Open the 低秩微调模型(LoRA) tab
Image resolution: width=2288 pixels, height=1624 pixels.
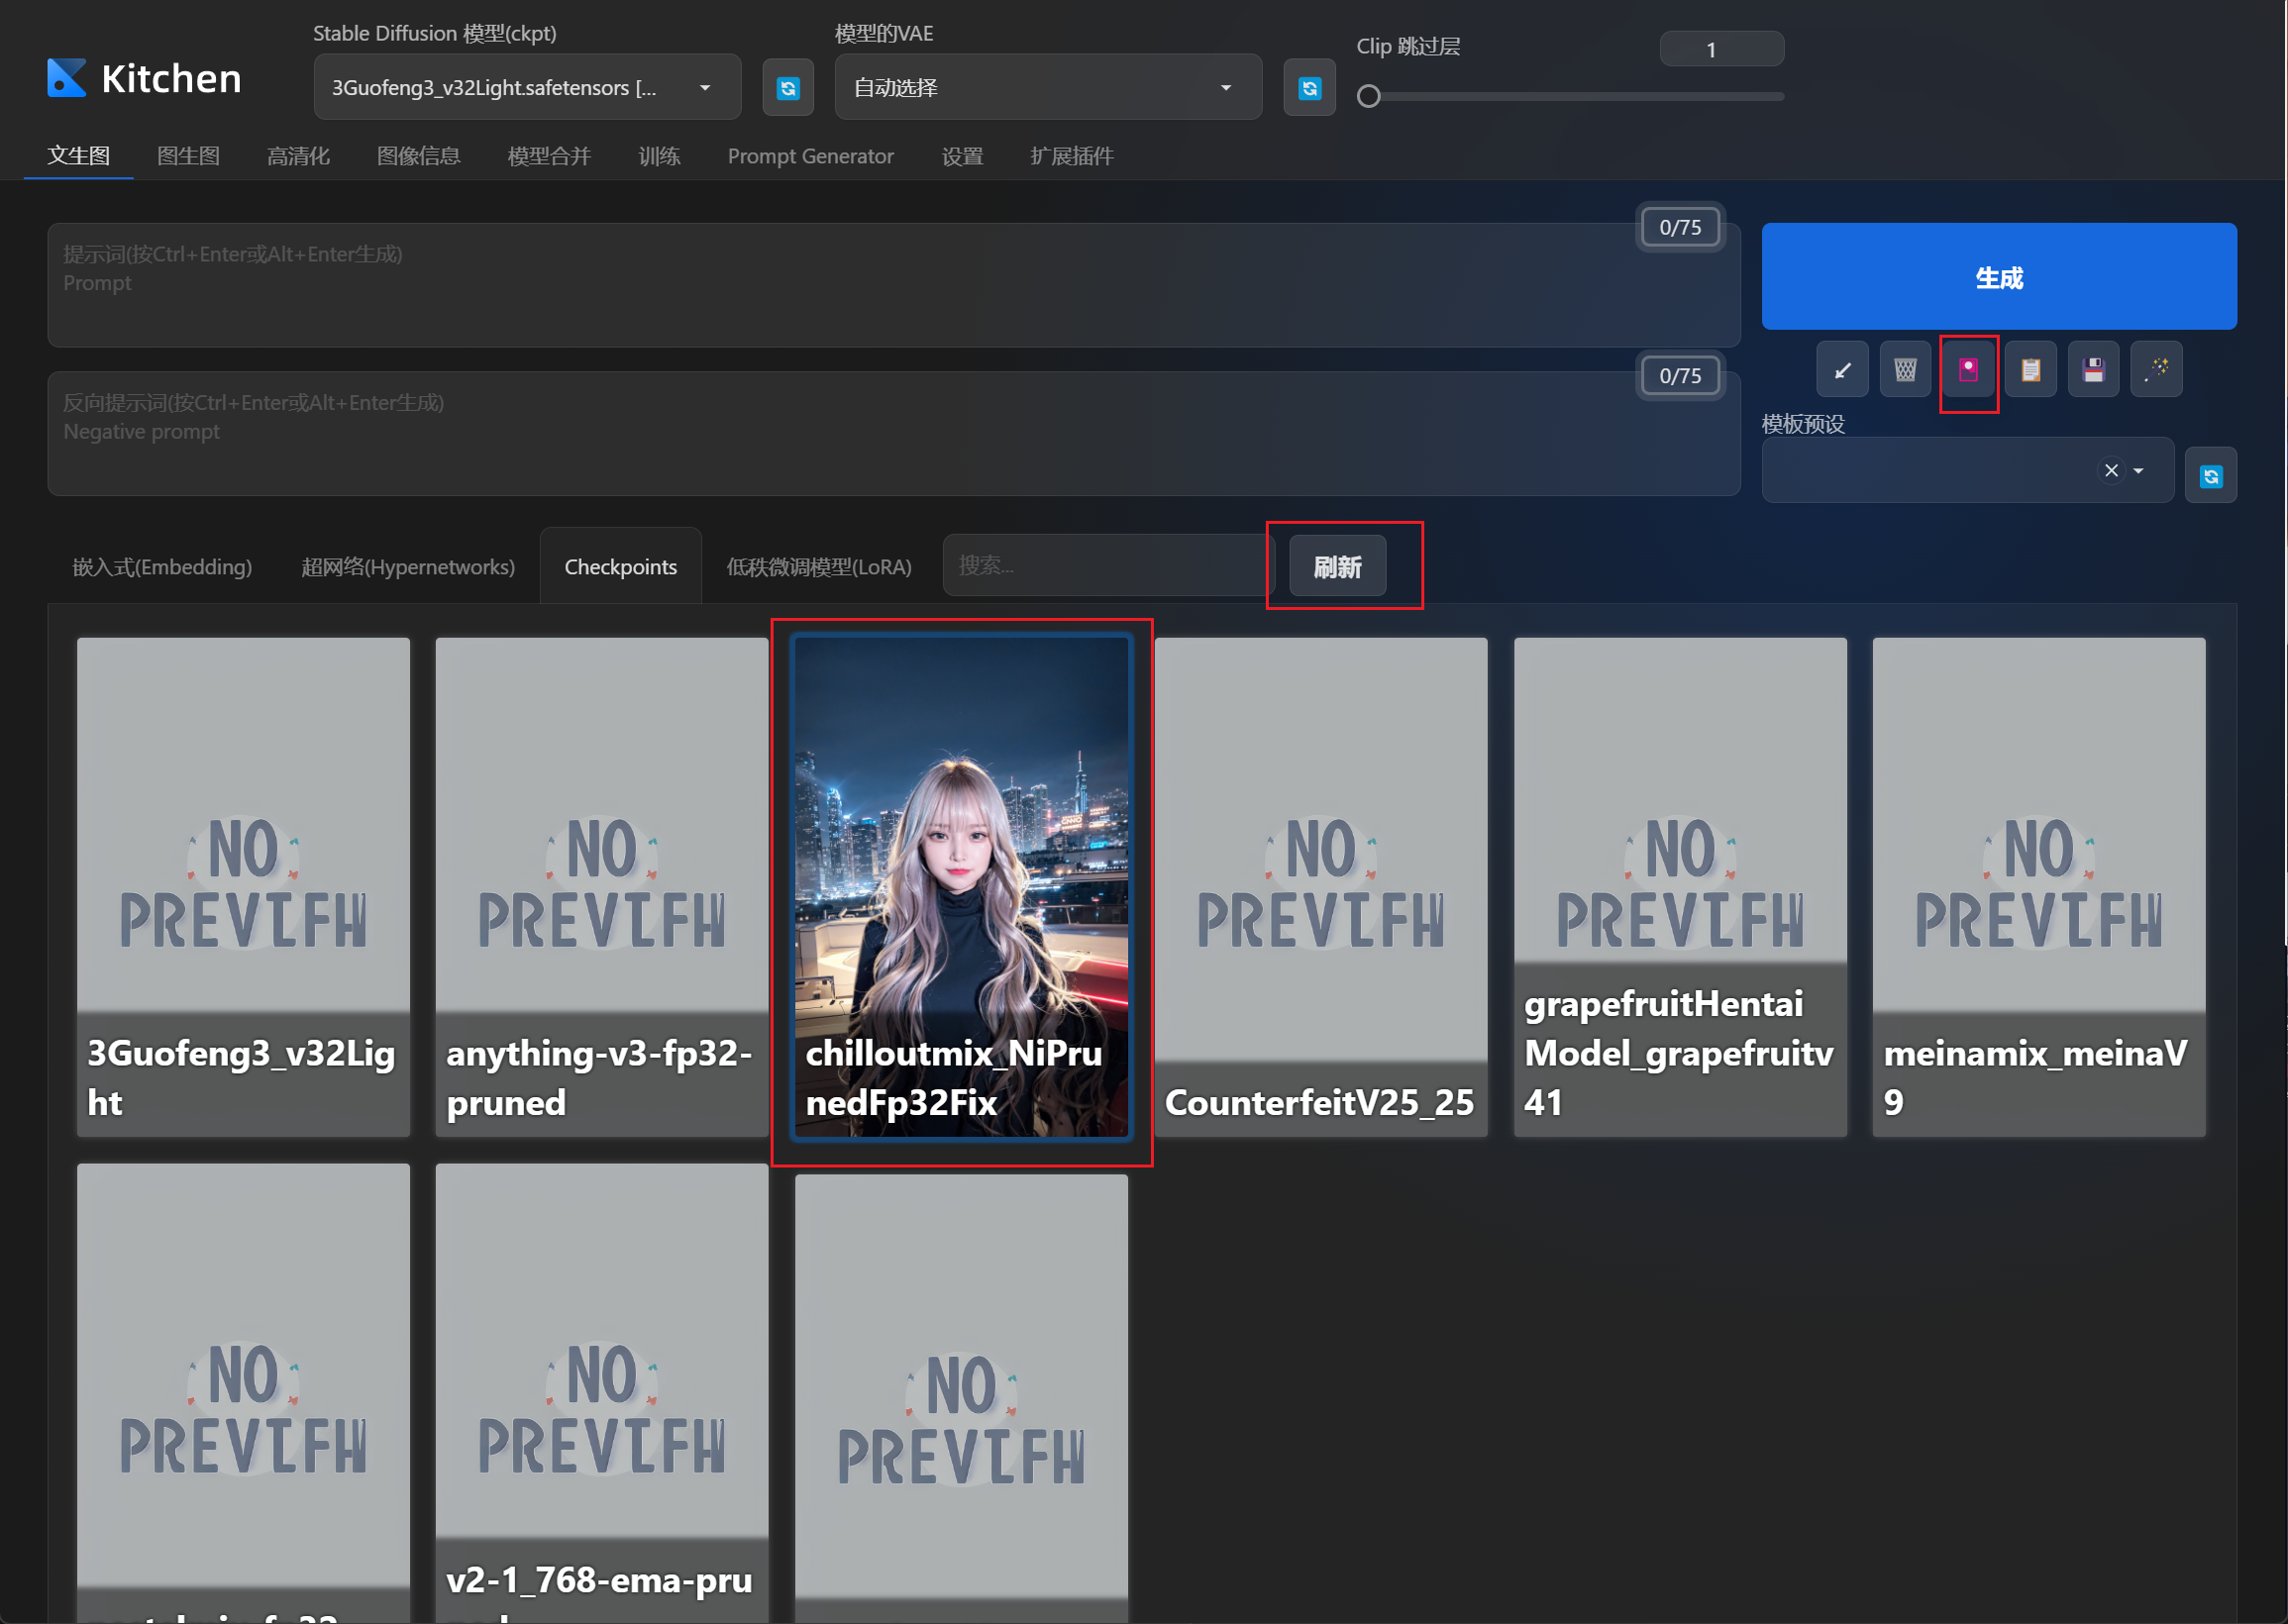[x=818, y=567]
